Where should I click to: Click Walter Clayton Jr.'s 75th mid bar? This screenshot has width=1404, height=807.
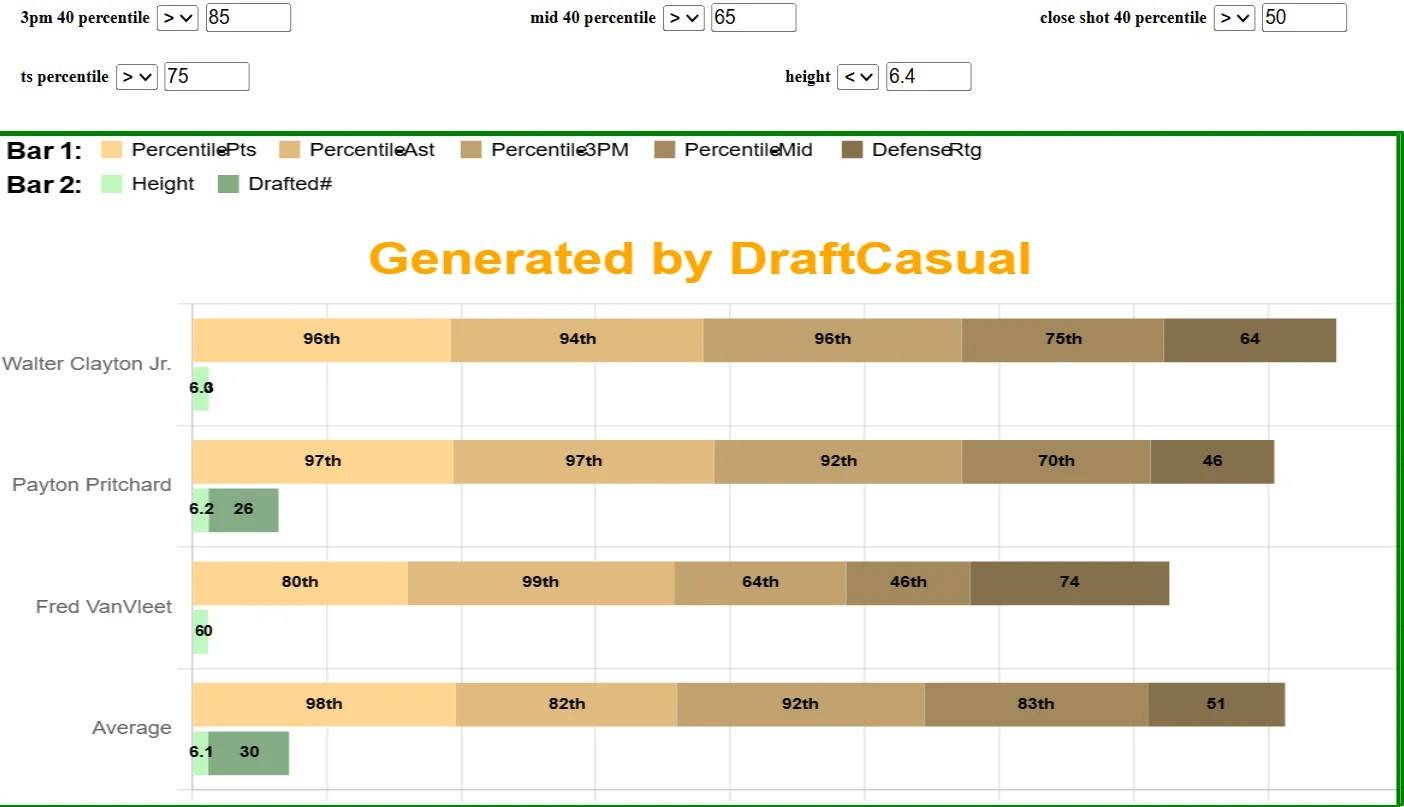point(1063,340)
